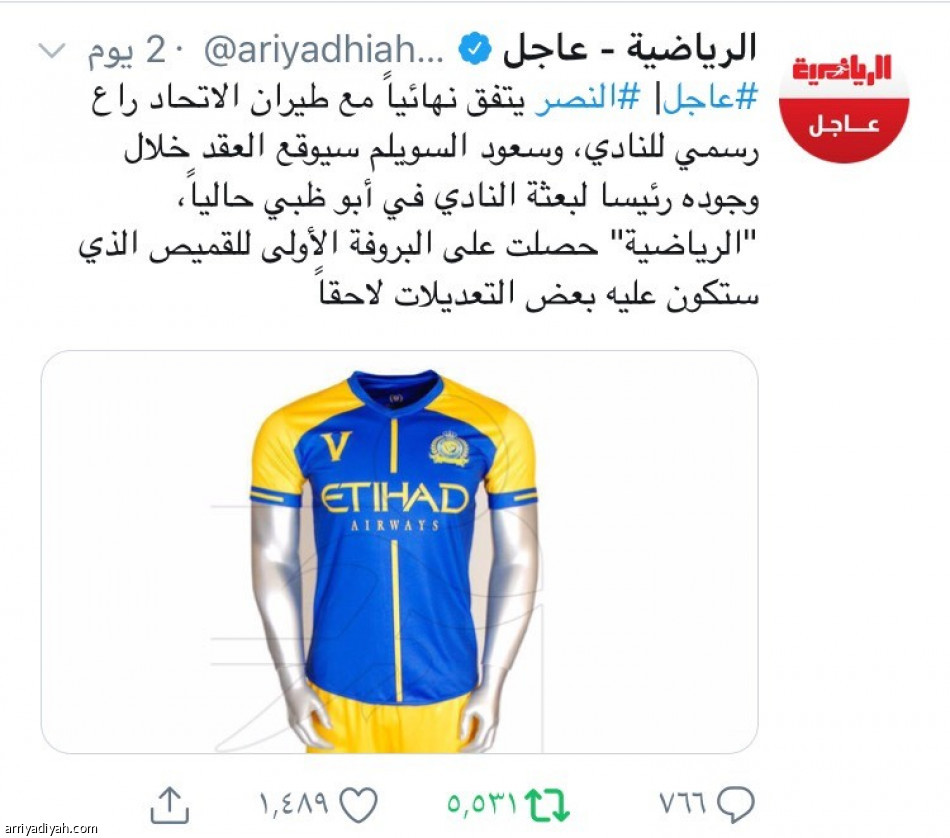Open the reply speech bubble icon
Image resolution: width=950 pixels, height=838 pixels.
736,804
